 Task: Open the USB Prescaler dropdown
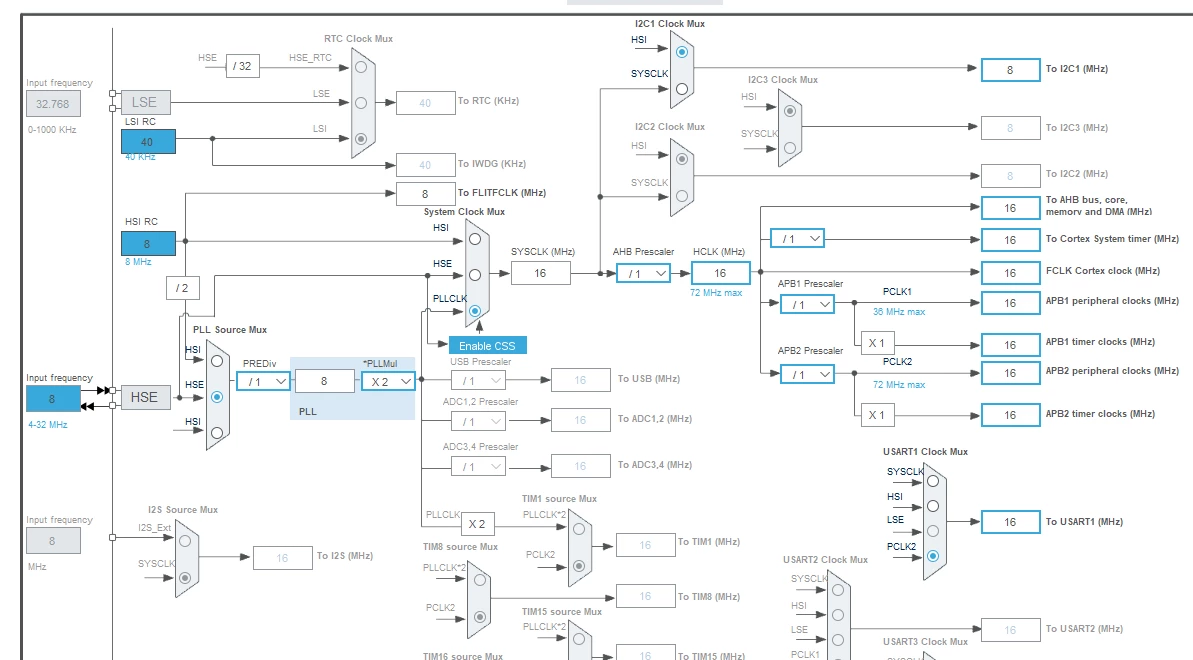(x=478, y=381)
